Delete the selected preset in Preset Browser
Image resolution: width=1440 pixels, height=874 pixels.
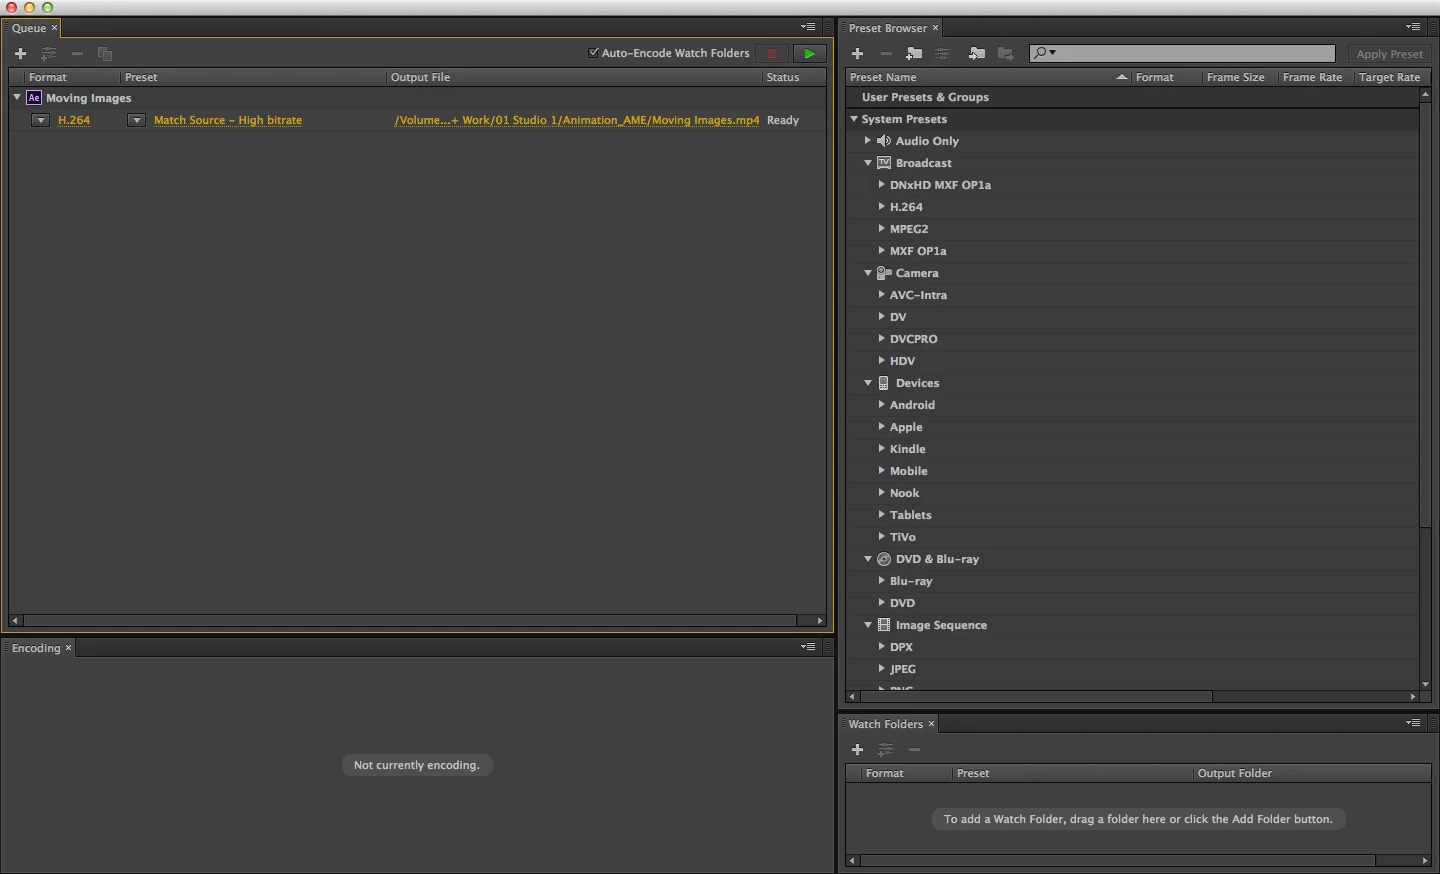point(886,54)
